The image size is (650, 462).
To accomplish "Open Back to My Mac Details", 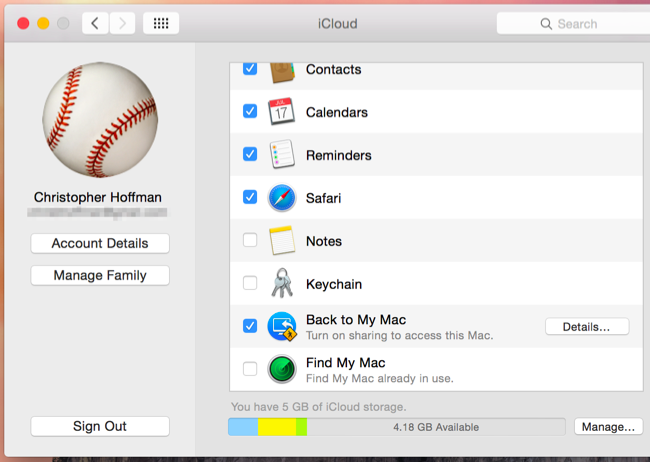I will pyautogui.click(x=586, y=327).
